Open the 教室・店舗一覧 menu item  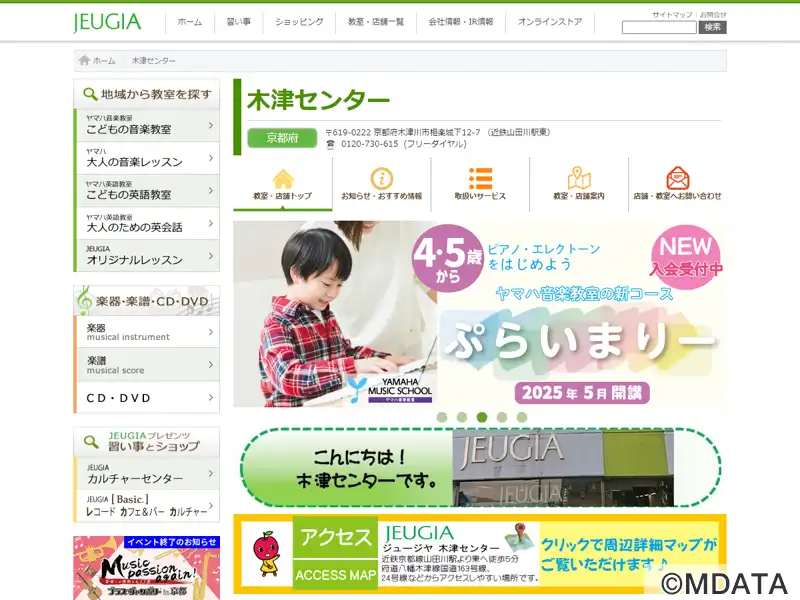(x=376, y=22)
